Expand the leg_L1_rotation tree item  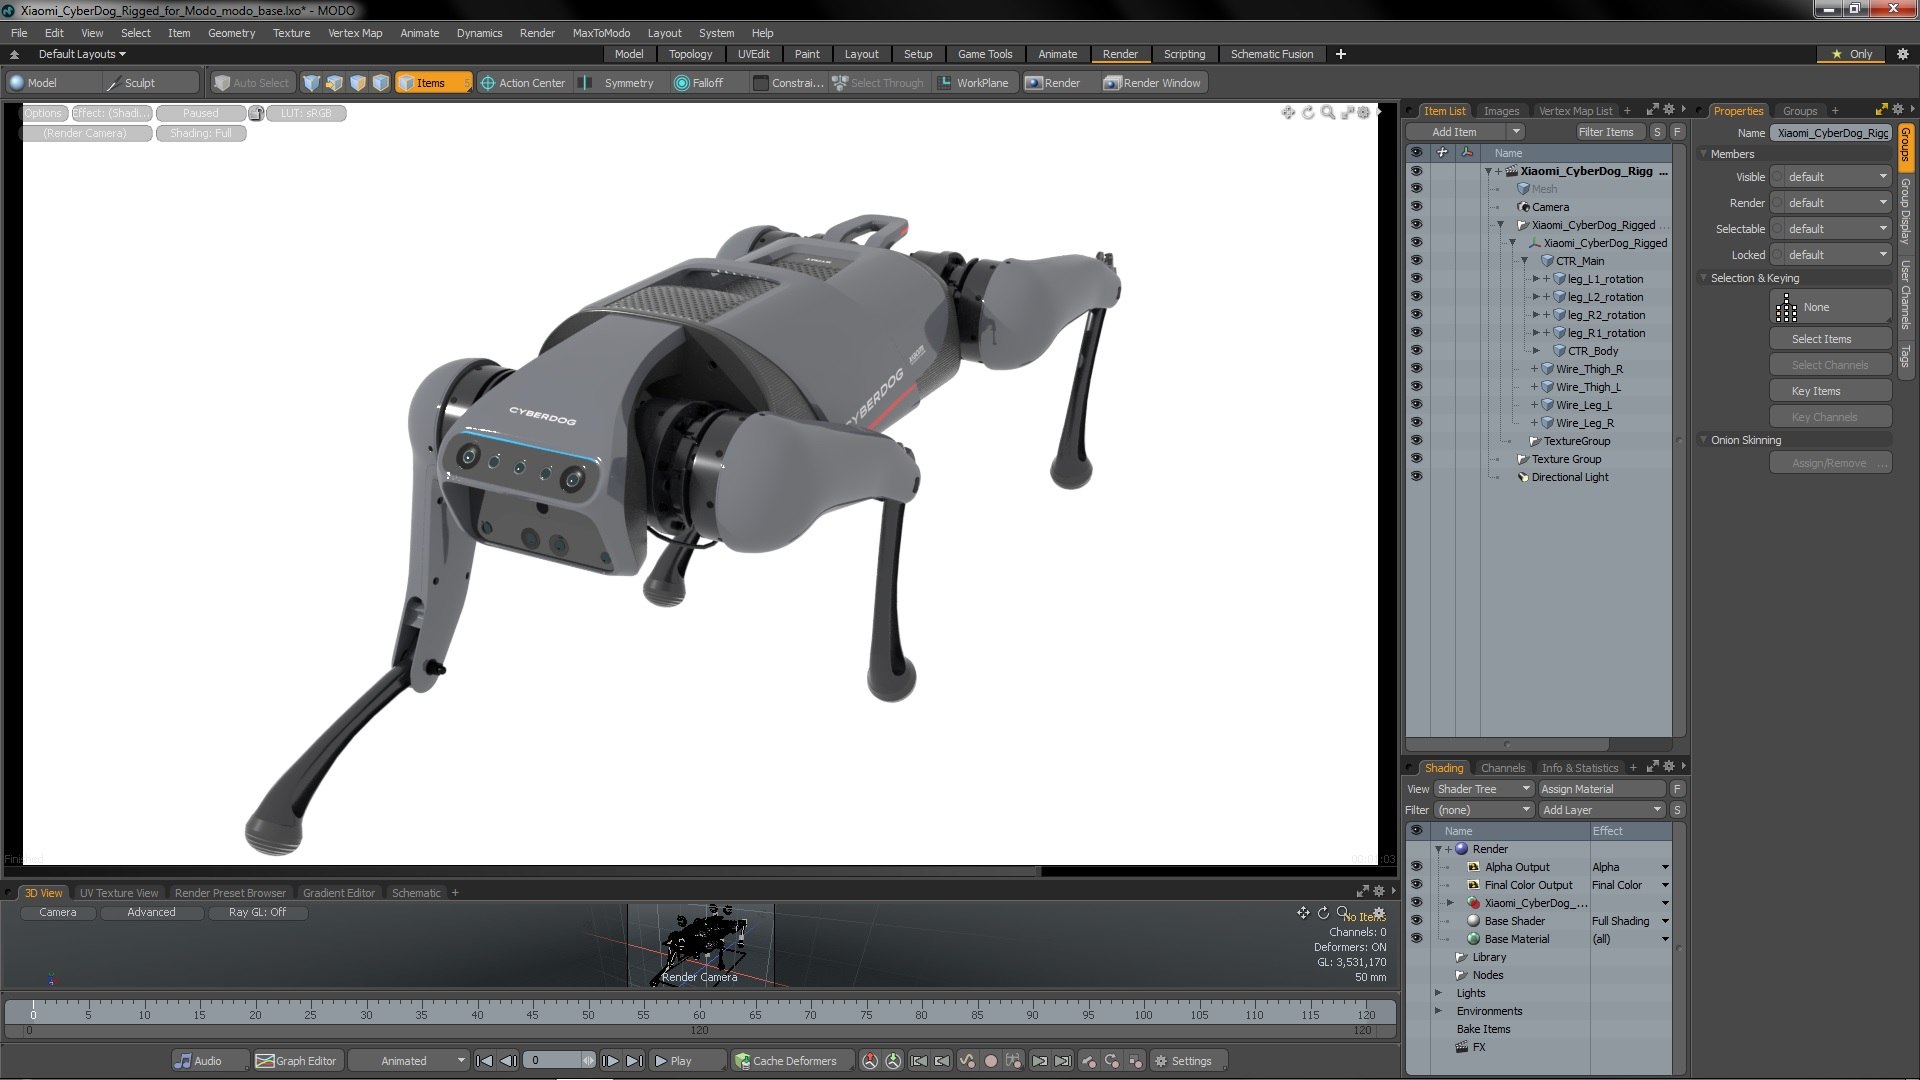tap(1536, 279)
